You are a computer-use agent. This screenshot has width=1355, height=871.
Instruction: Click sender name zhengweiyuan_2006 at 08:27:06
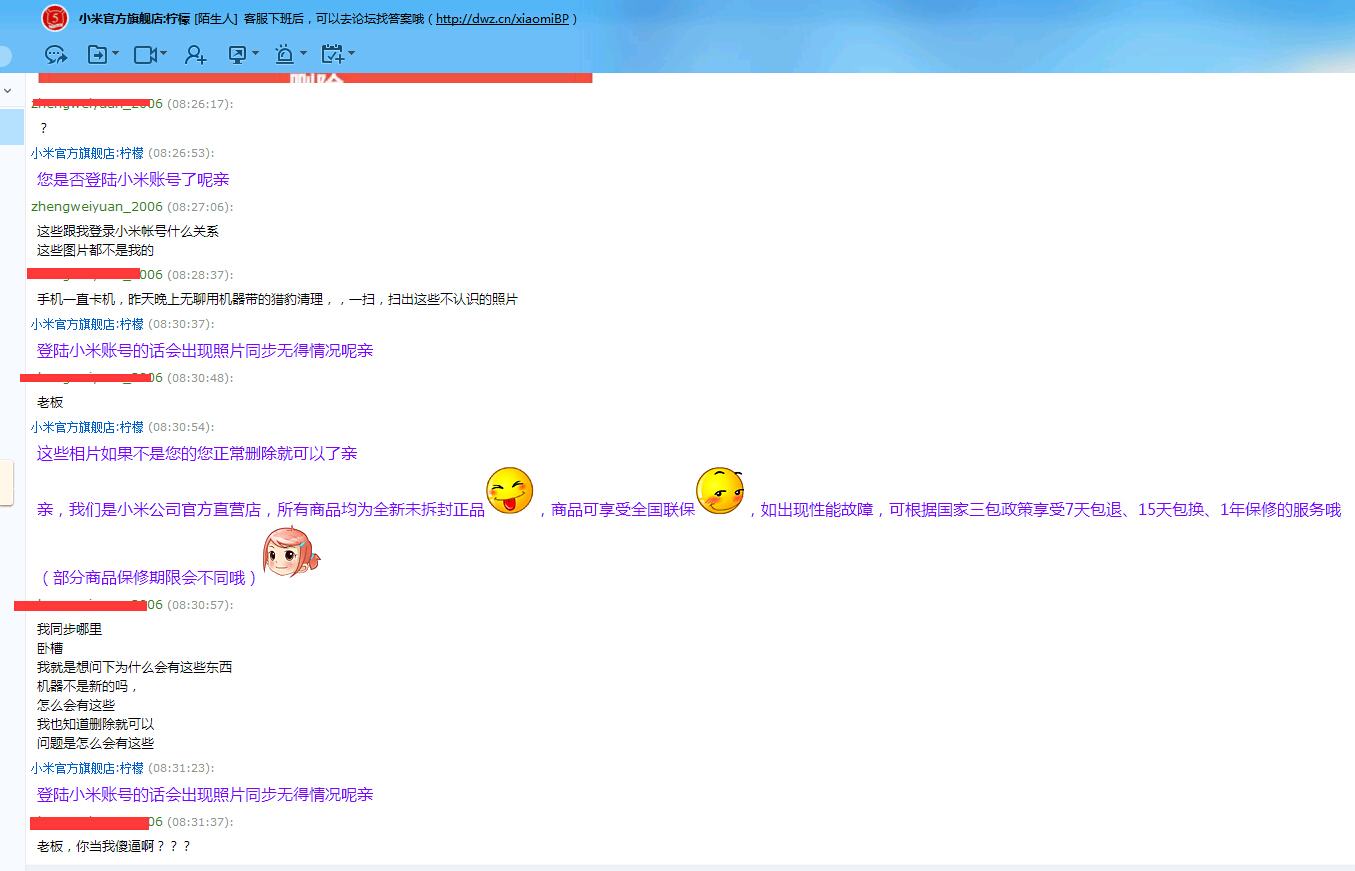coord(97,207)
